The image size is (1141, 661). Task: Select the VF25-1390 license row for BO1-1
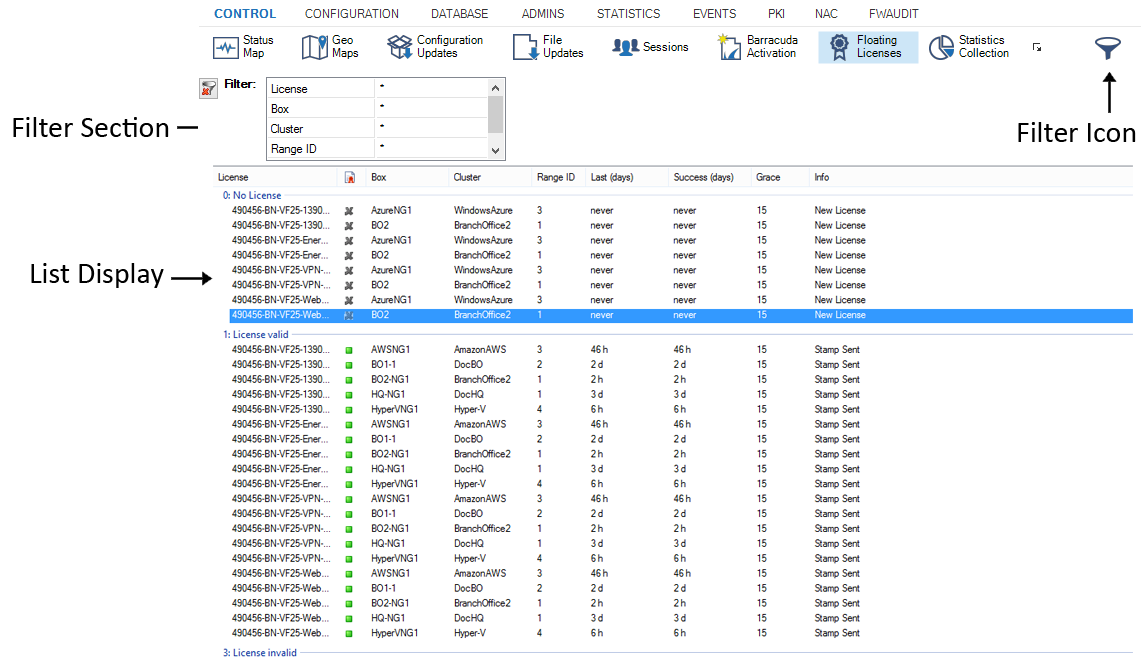(681, 365)
